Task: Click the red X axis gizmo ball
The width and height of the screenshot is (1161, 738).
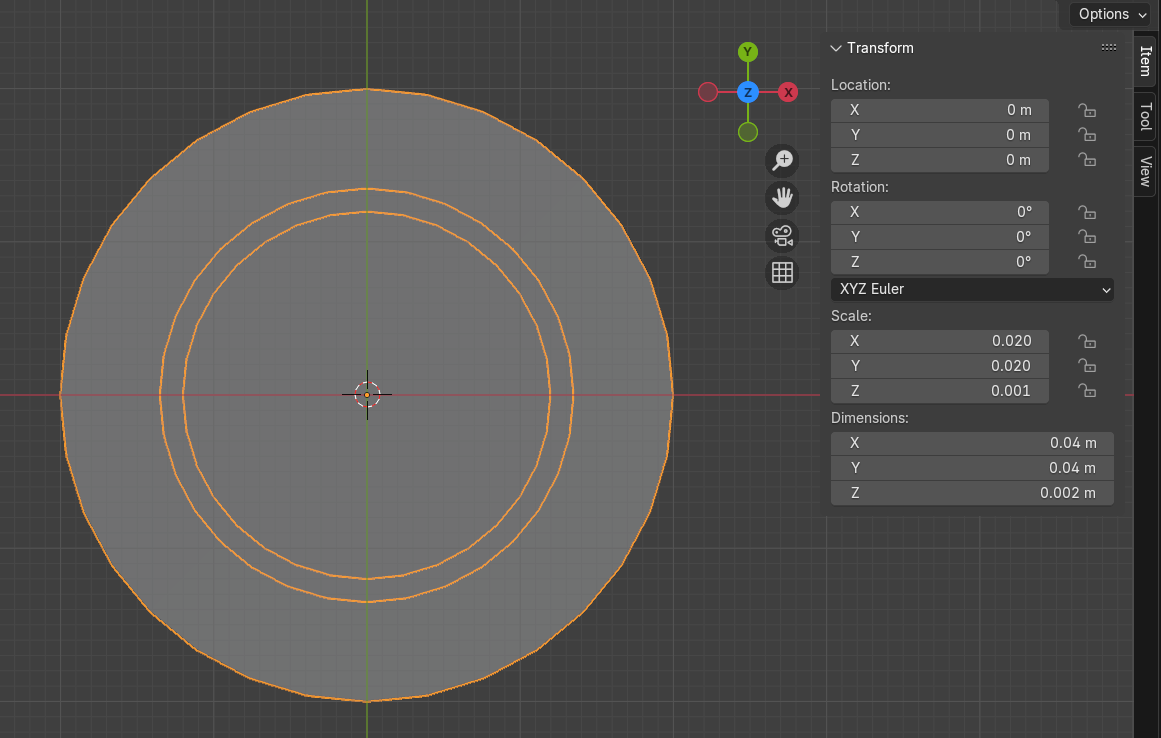Action: point(788,93)
